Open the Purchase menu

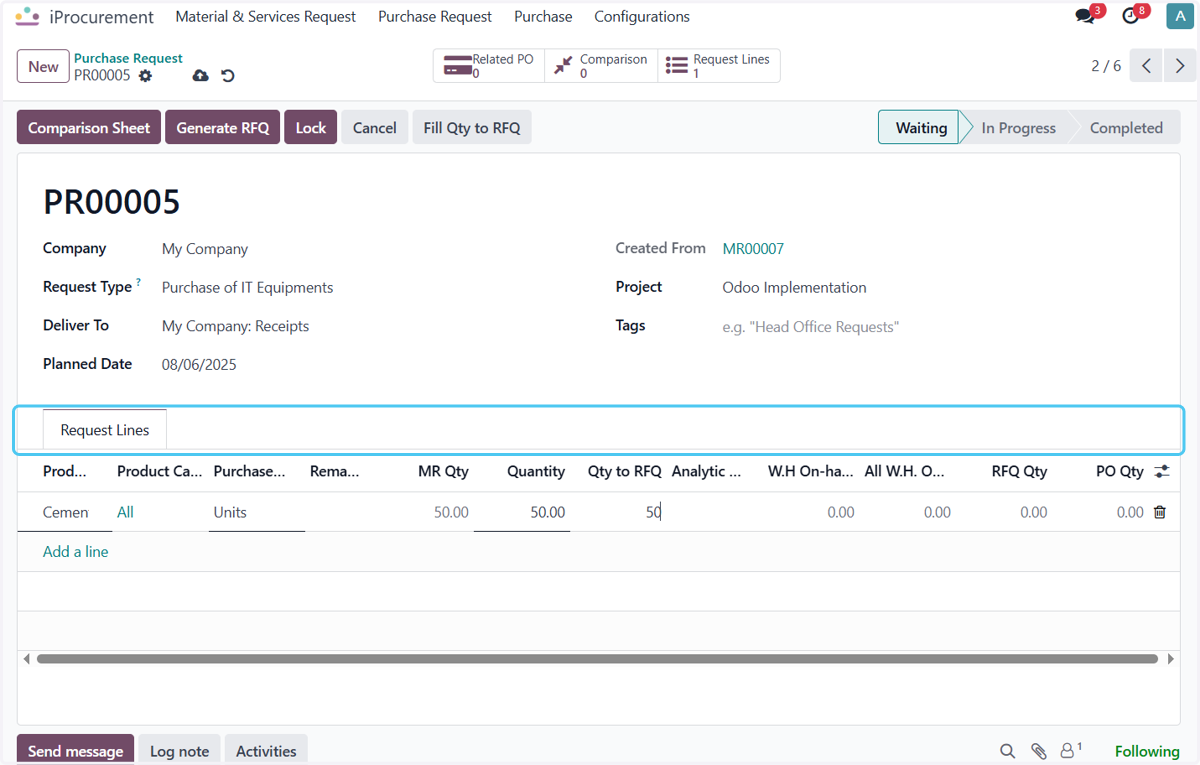tap(543, 17)
